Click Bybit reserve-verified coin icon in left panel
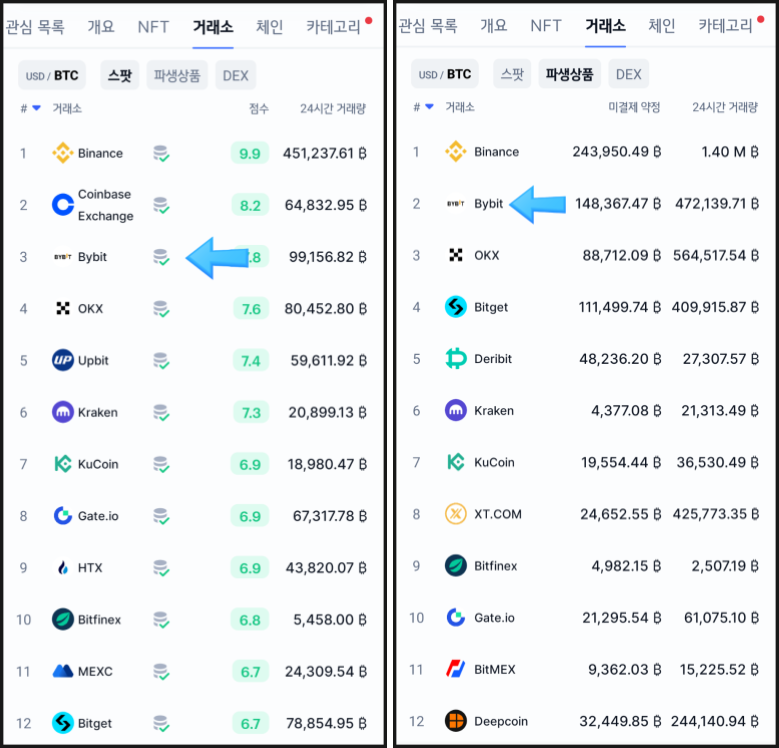The width and height of the screenshot is (779, 748). click(x=161, y=257)
